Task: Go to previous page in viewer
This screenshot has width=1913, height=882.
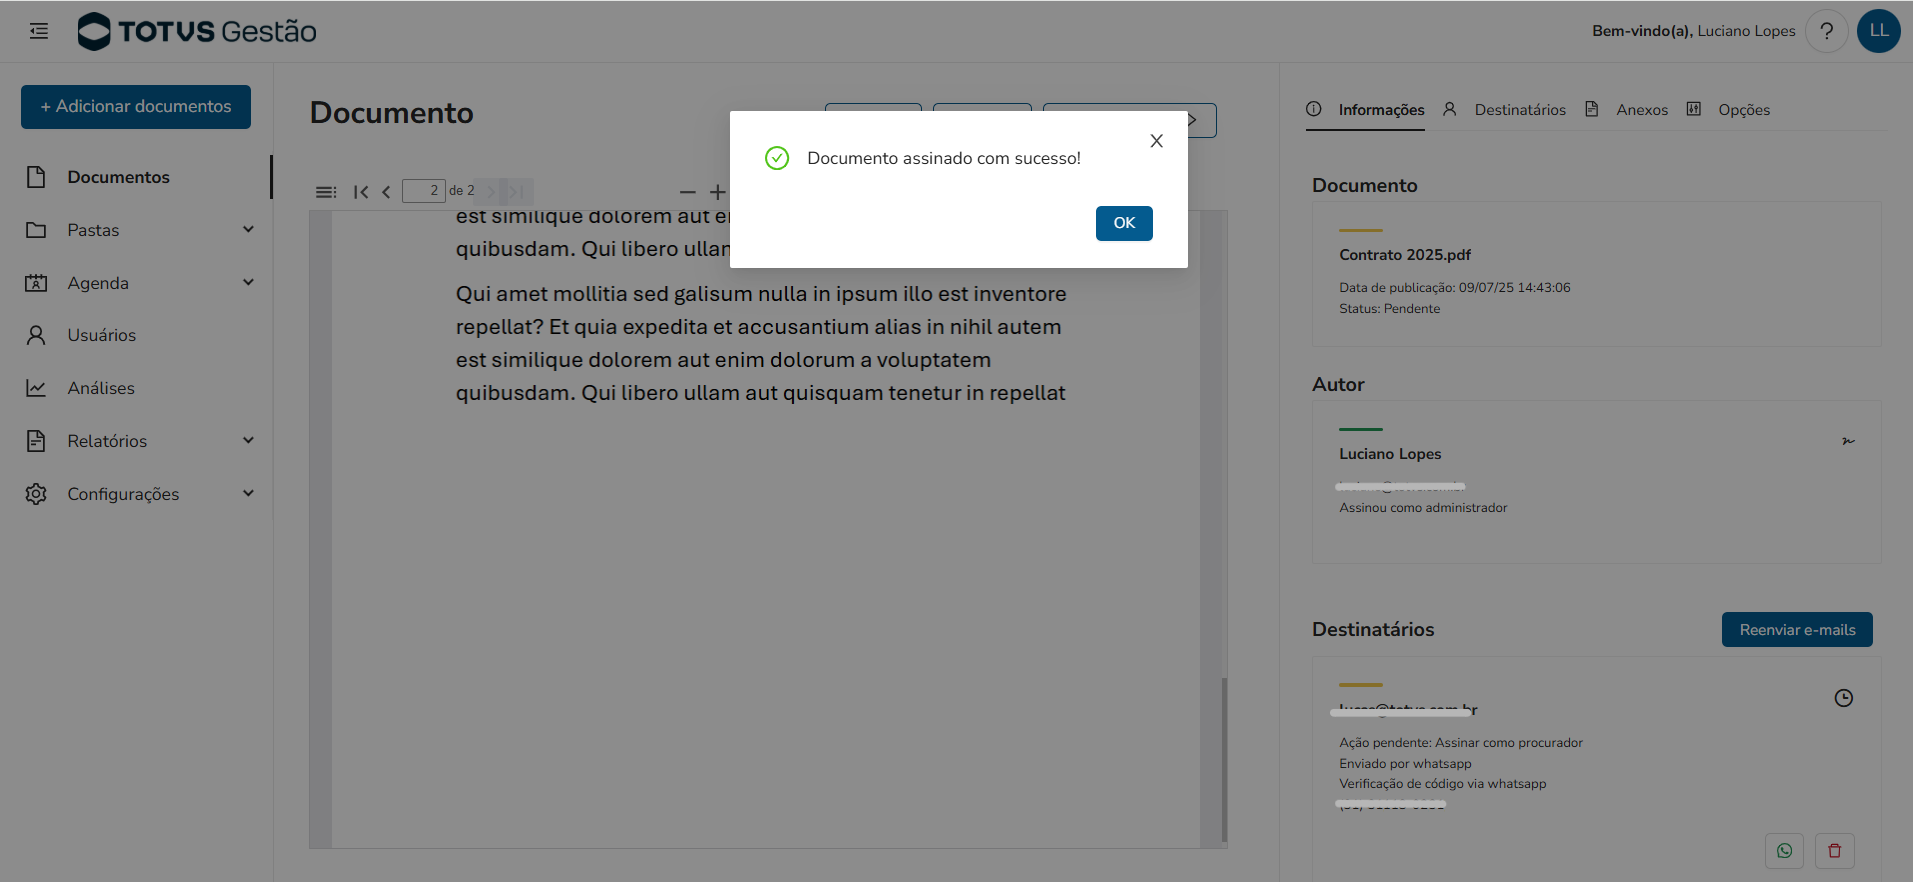Action: click(386, 192)
